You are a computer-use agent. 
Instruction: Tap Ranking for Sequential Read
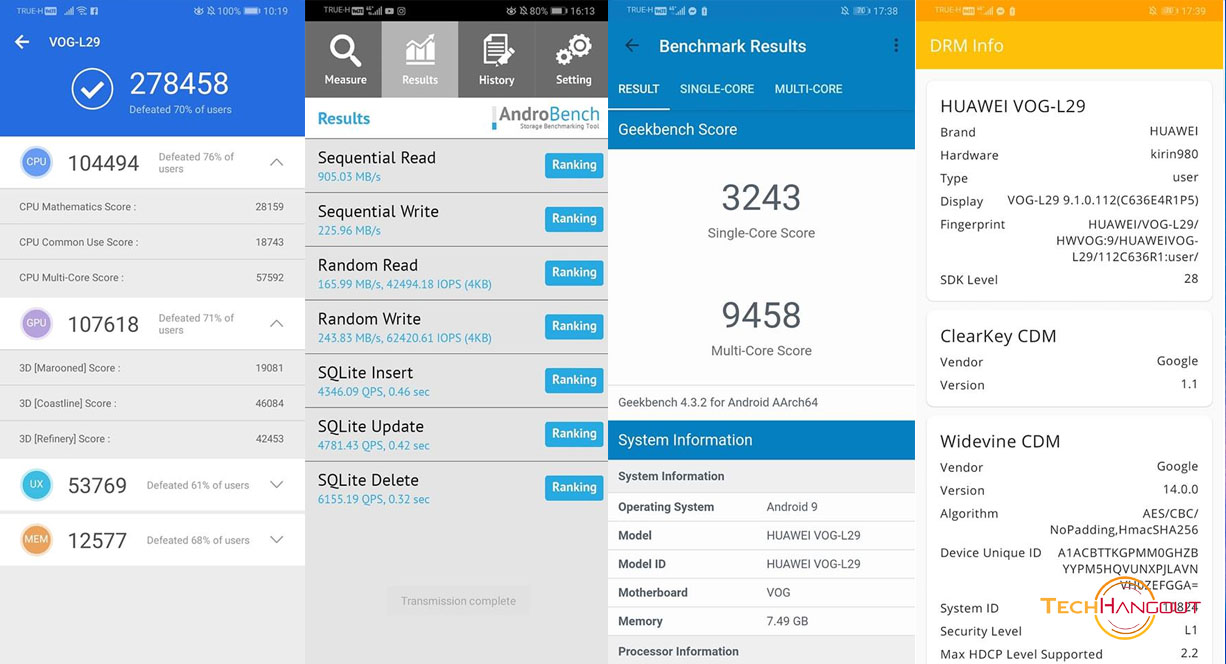574,165
